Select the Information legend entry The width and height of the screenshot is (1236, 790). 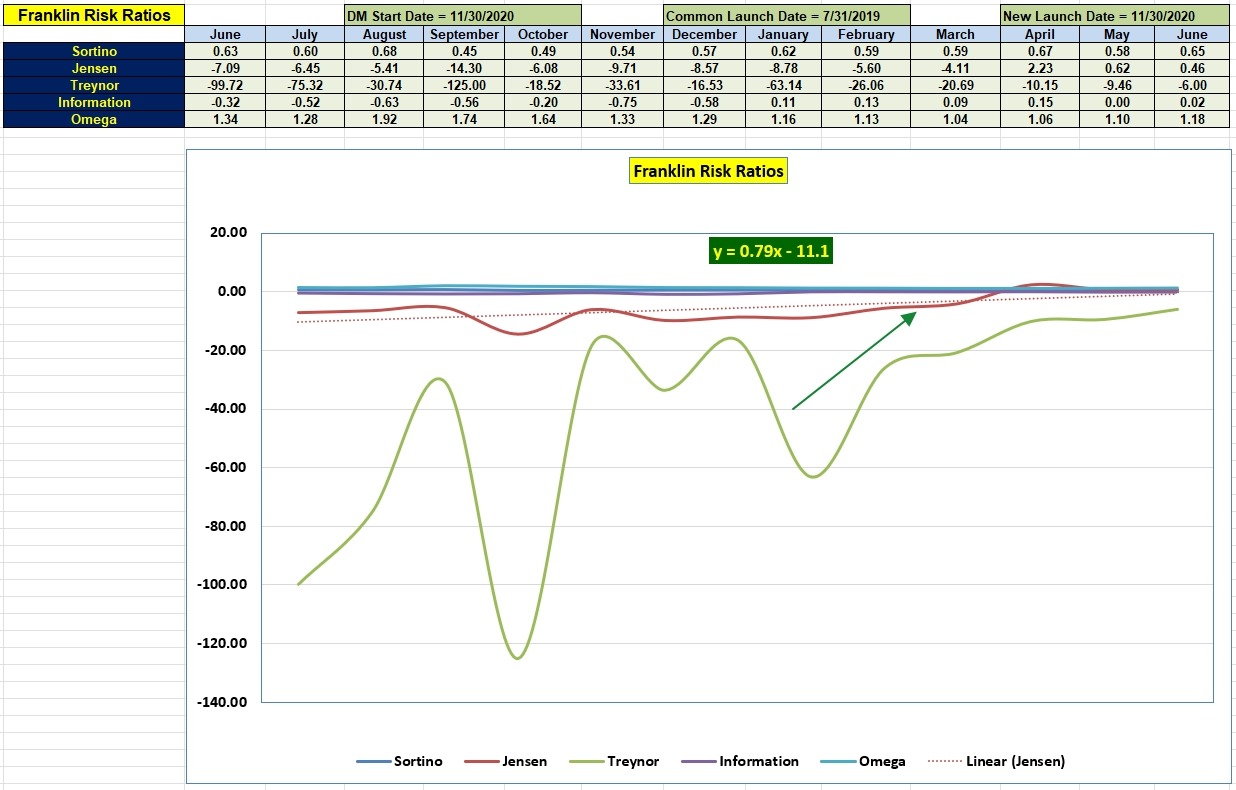[739, 761]
